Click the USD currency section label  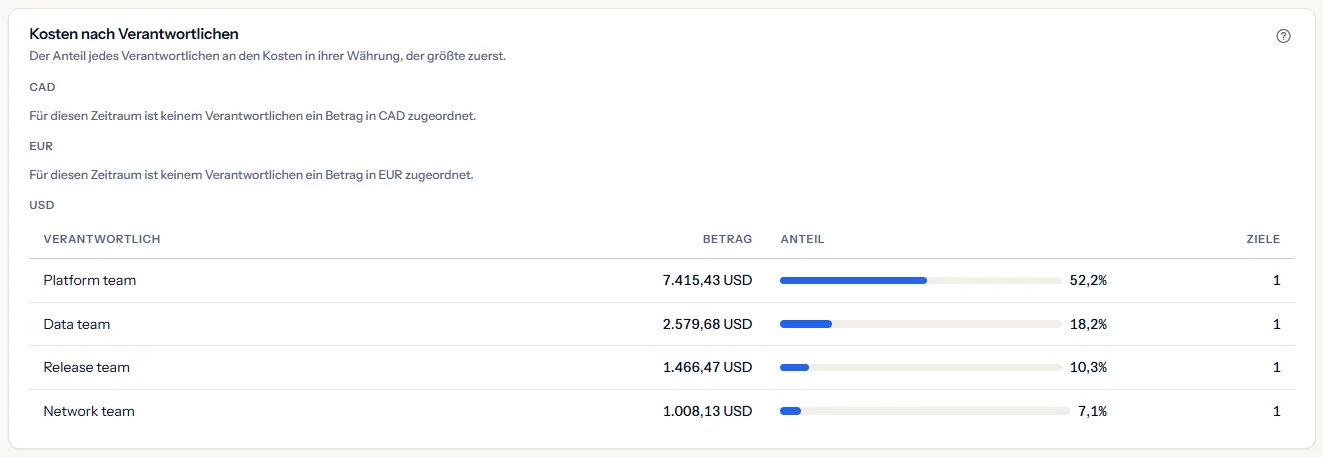(42, 205)
